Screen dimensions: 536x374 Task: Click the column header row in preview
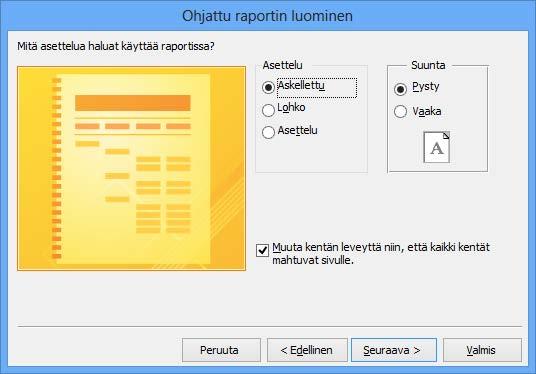coord(133,126)
